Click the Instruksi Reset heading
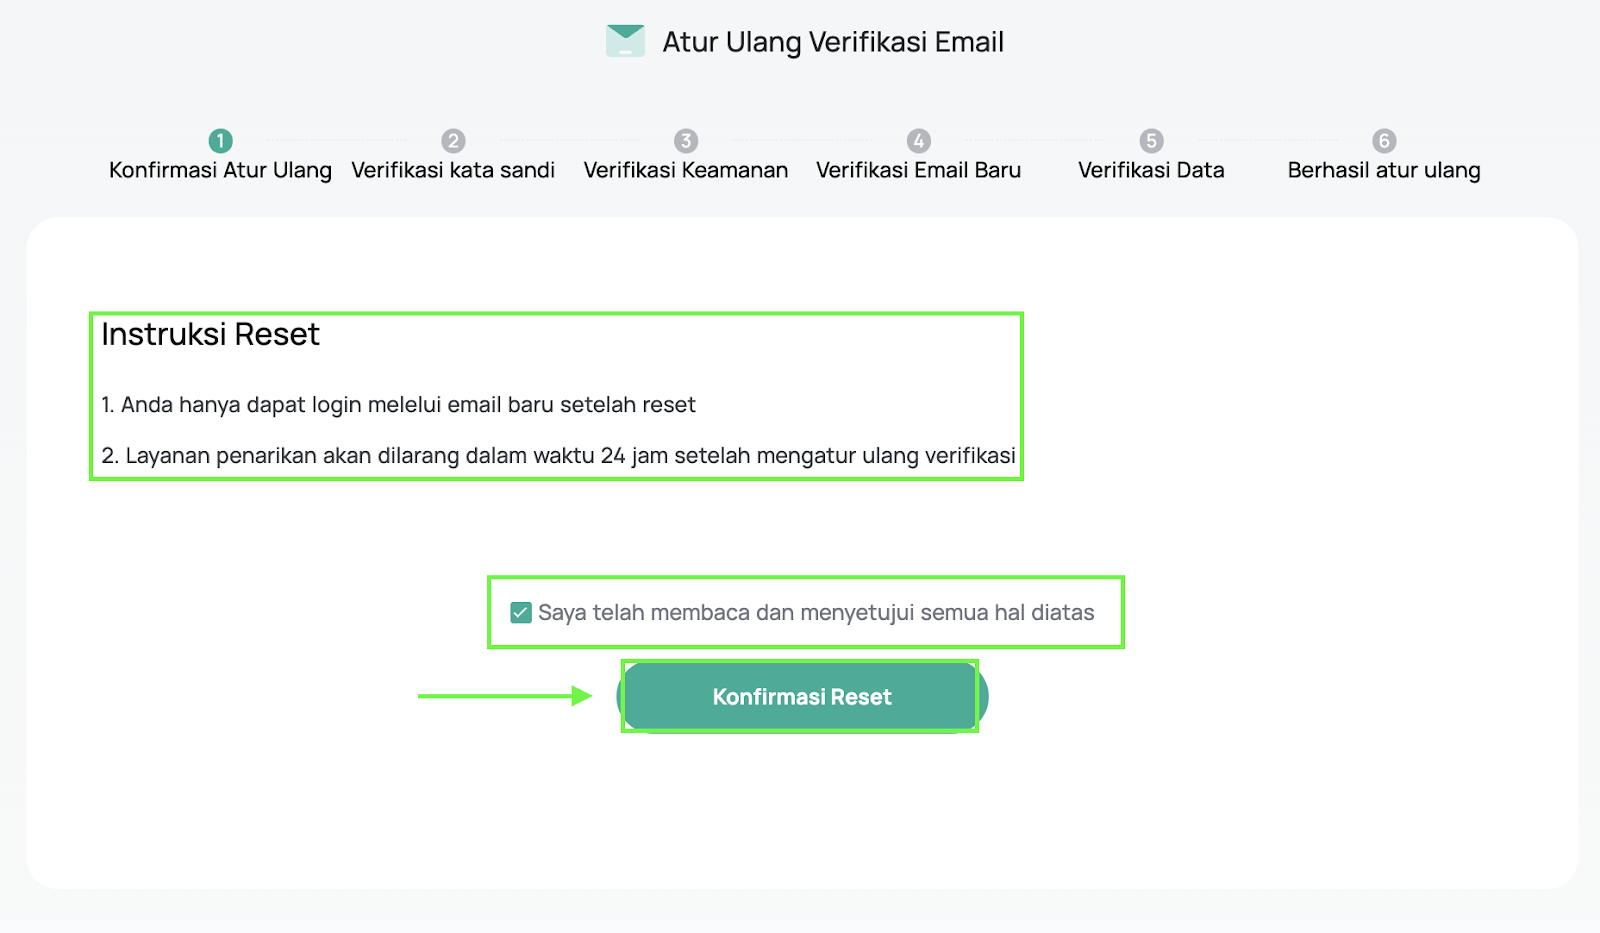Screen dimensions: 1600x933 coord(210,334)
